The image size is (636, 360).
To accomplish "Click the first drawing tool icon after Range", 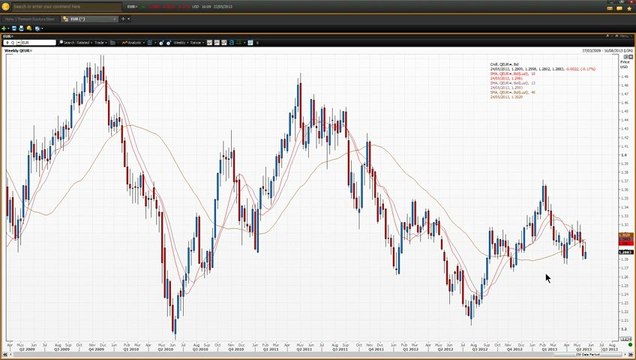I will point(210,43).
